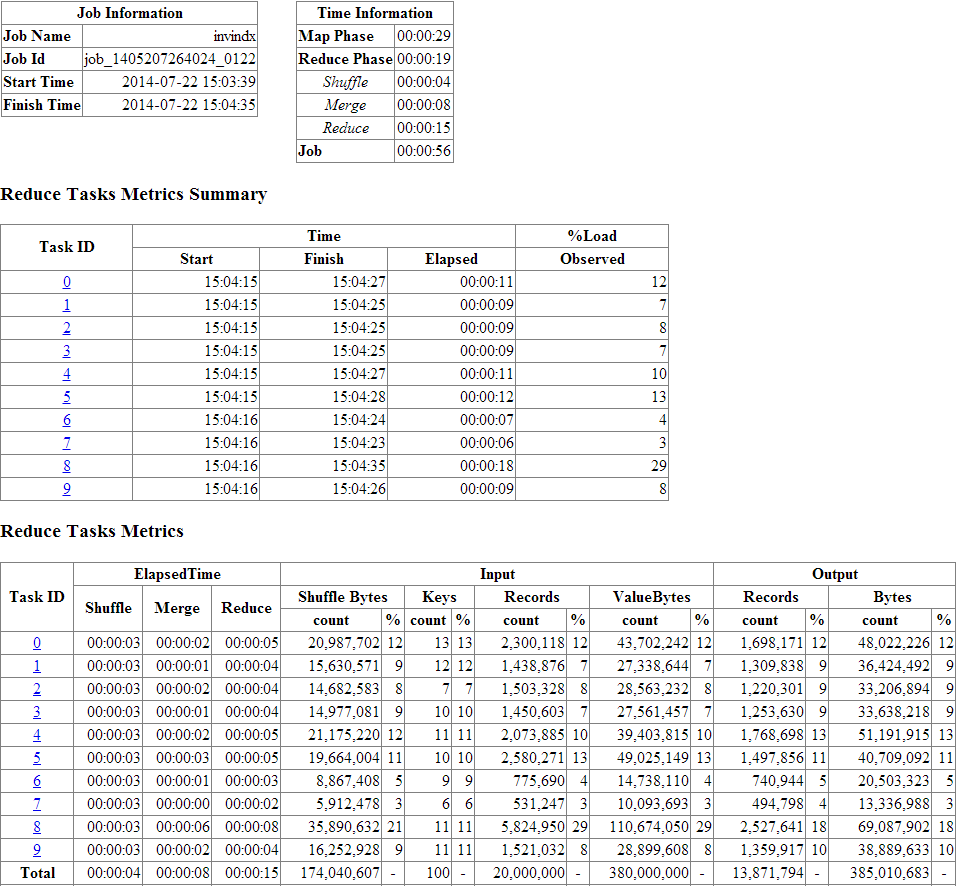Click the 'Keys' column header
Viewport: 957px width, 886px height.
(x=439, y=597)
